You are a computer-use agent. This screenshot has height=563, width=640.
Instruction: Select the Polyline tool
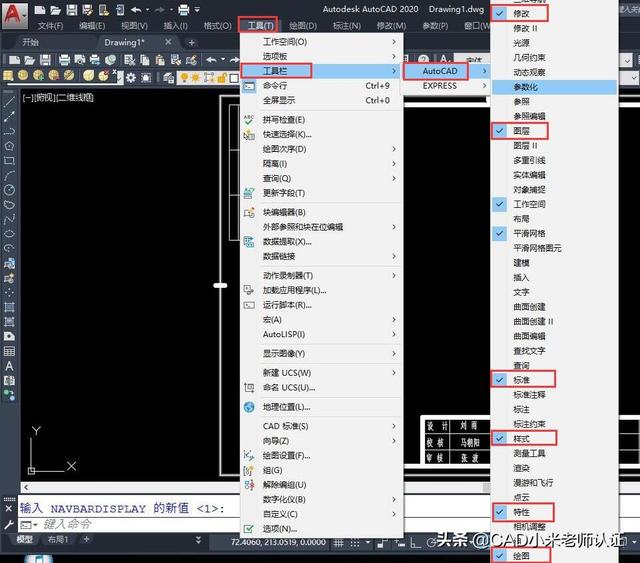pos(9,131)
